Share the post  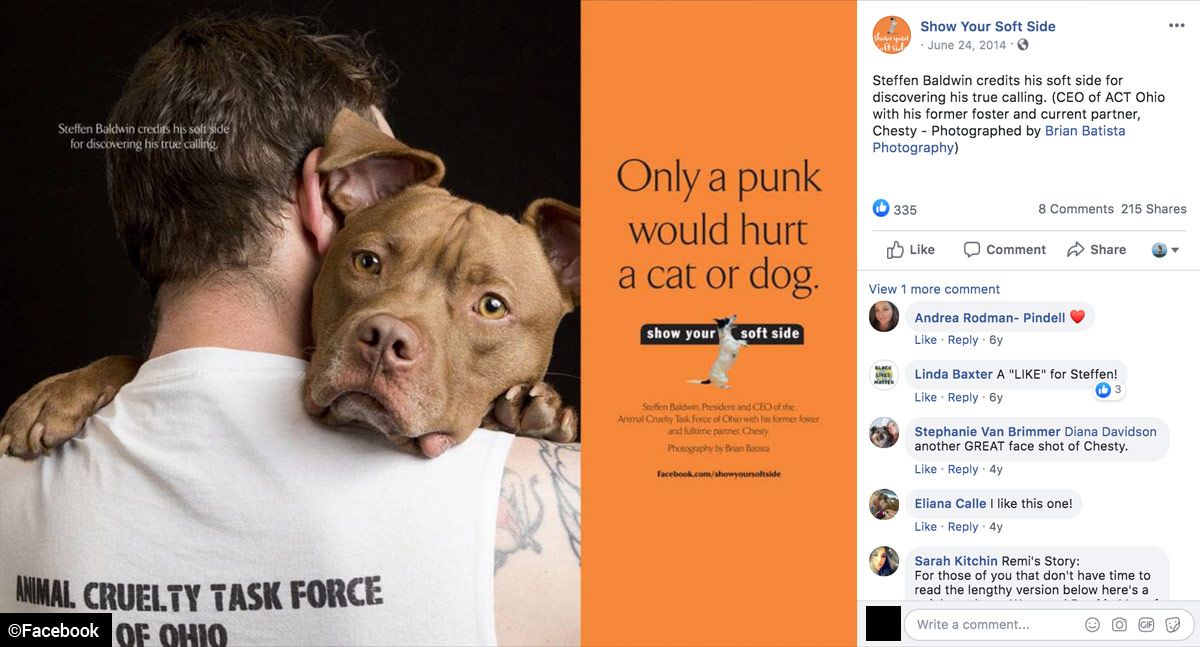(1096, 249)
